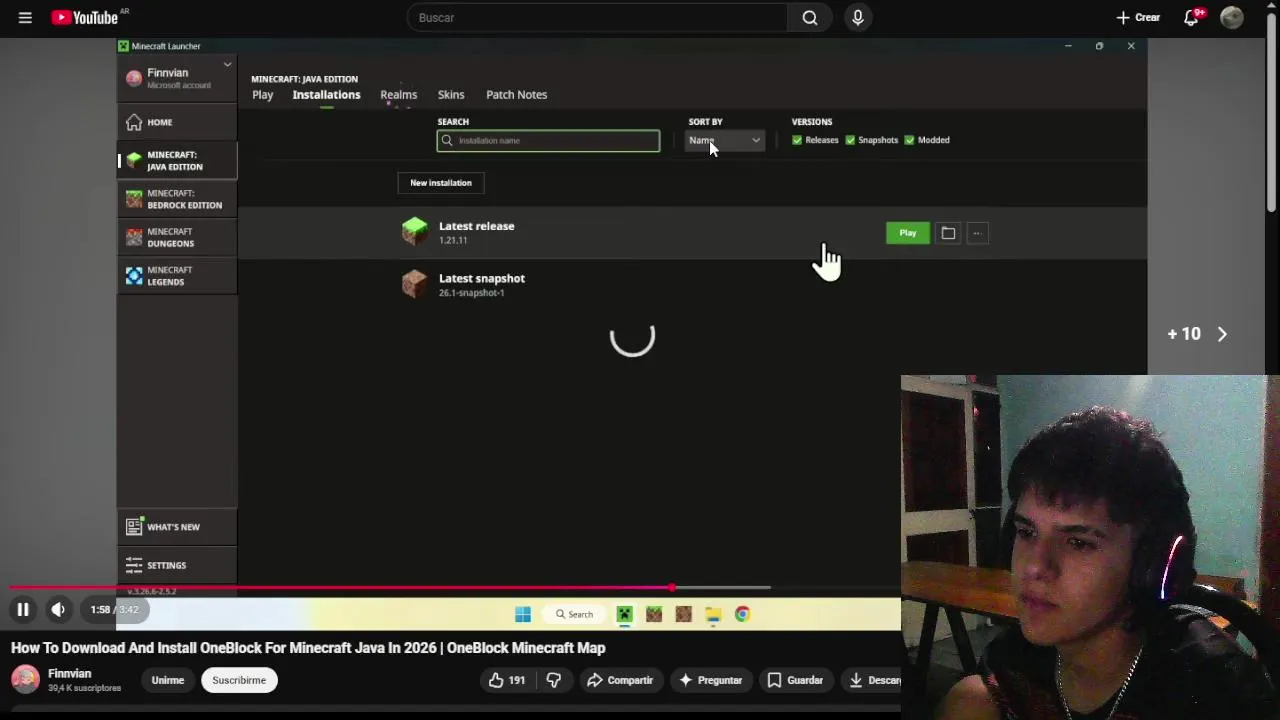Viewport: 1280px width, 720px height.
Task: Click the taskbar Search box
Action: point(576,614)
